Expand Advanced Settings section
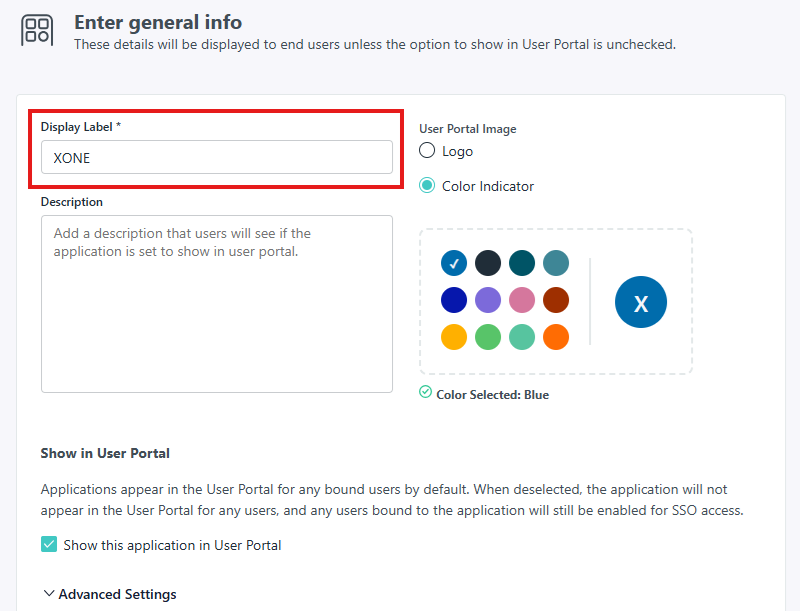 pyautogui.click(x=109, y=594)
